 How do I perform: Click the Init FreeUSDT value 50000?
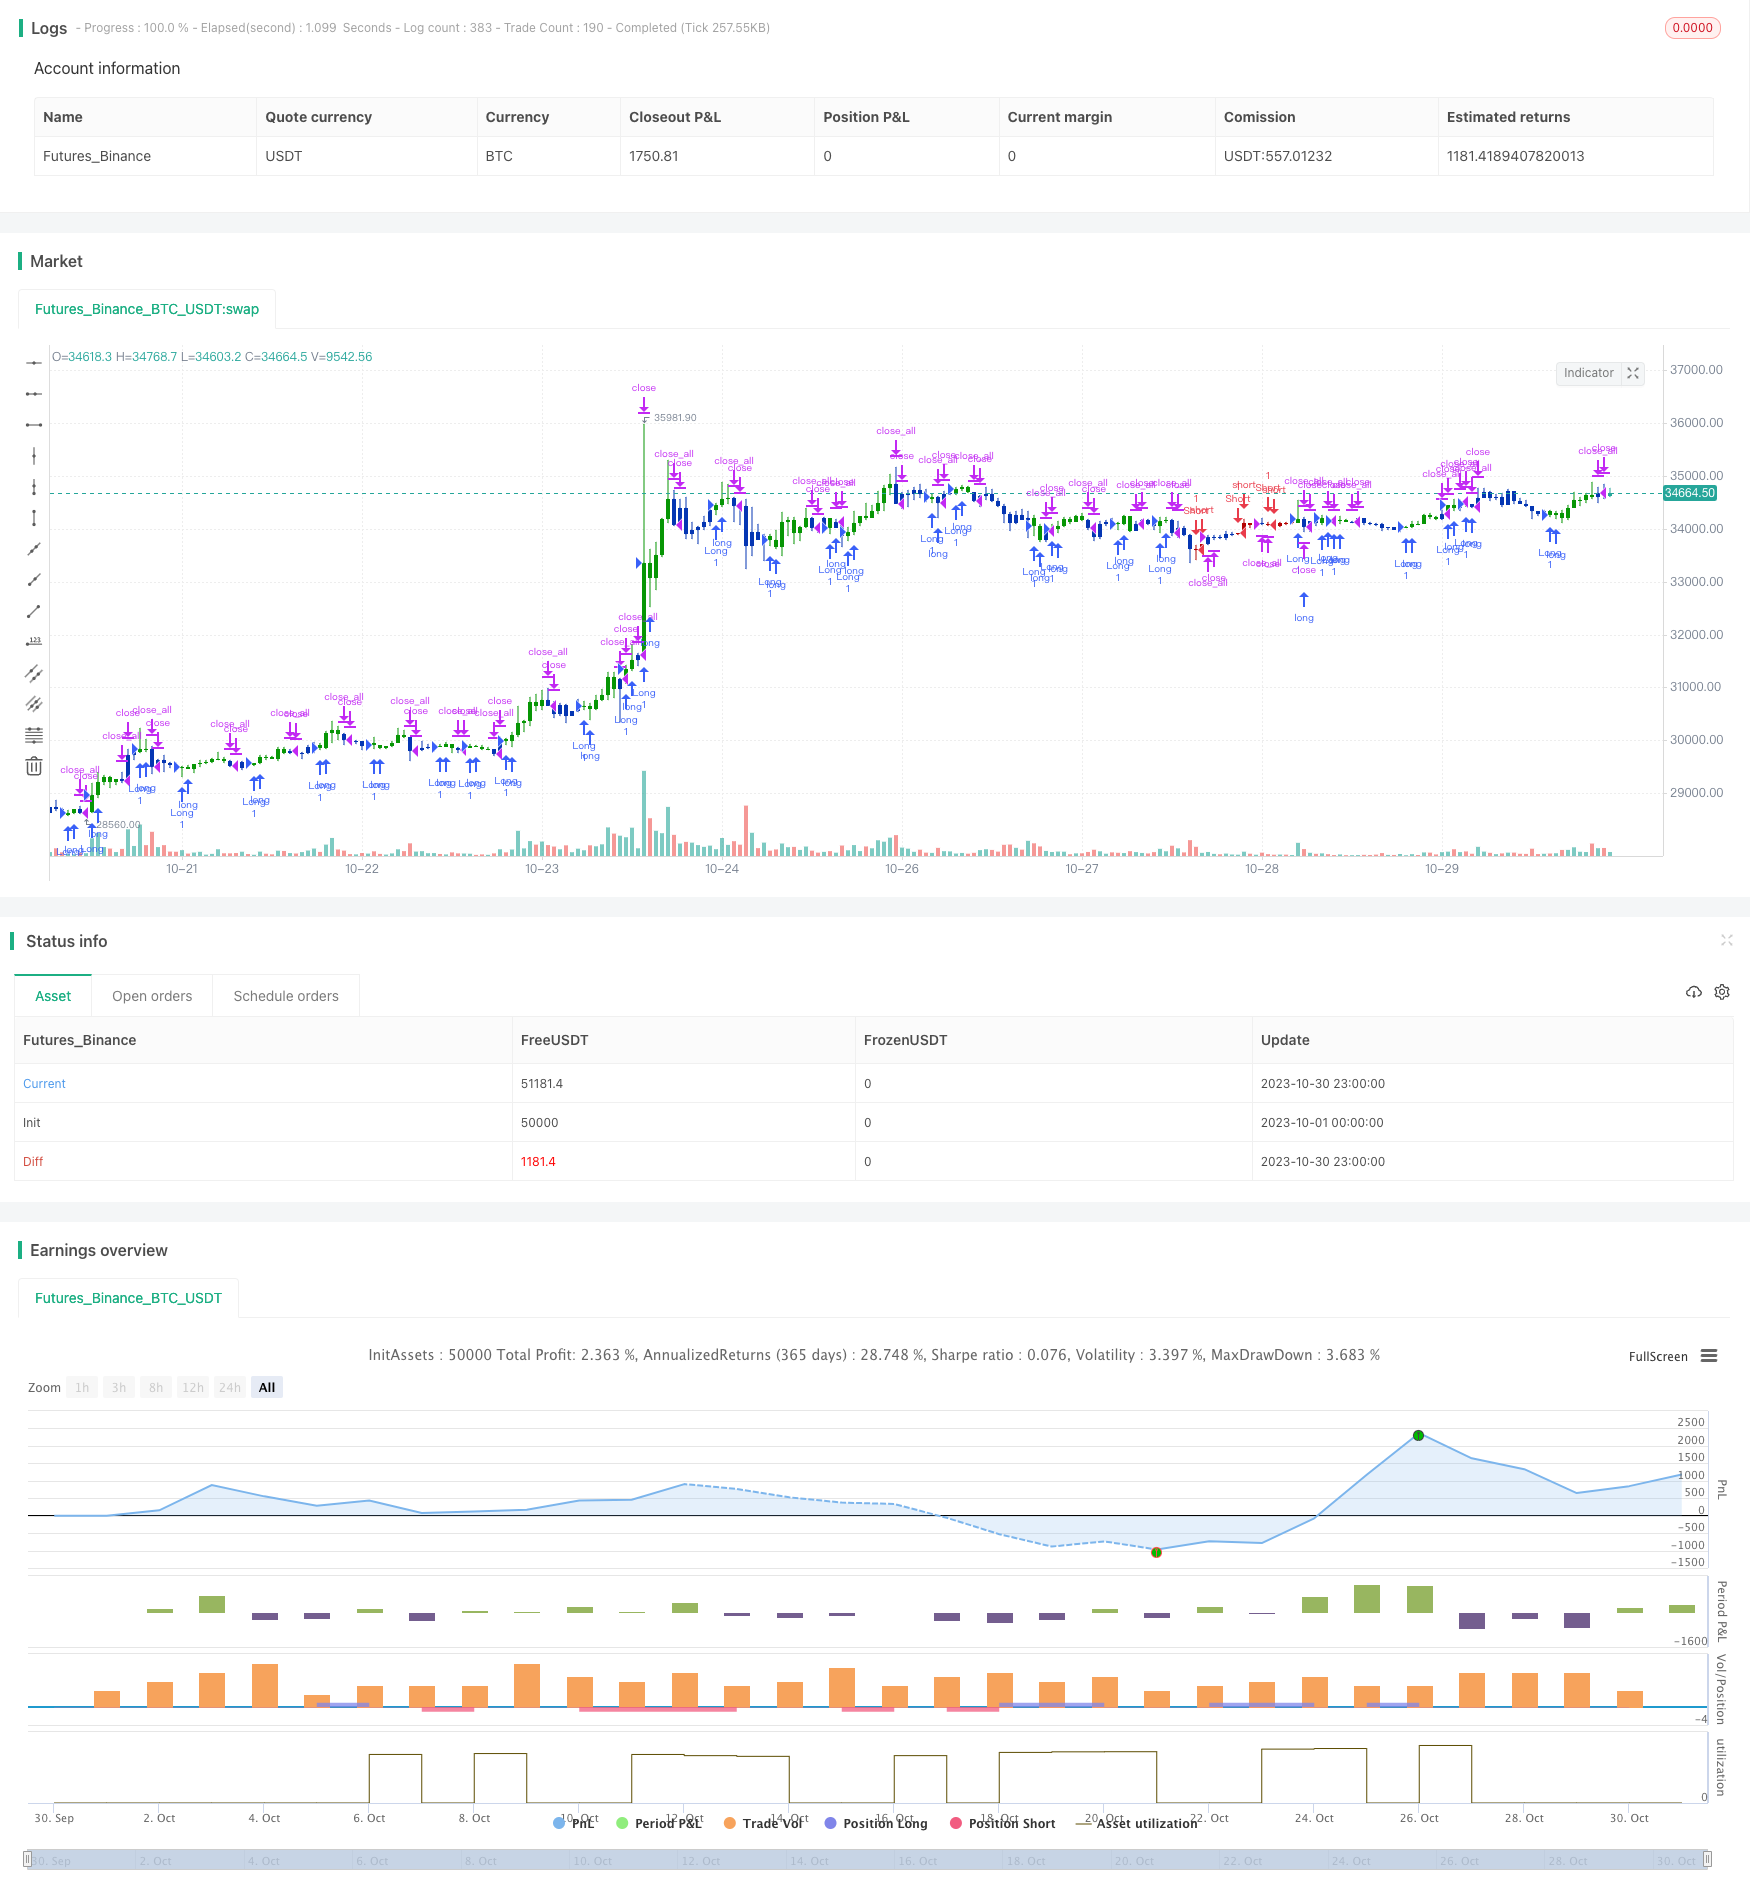pos(539,1122)
